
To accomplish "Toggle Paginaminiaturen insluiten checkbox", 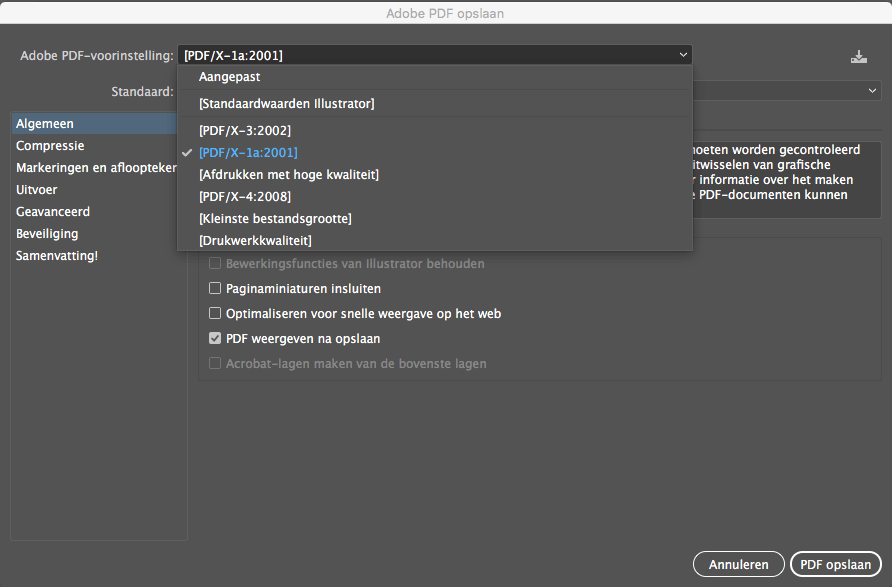I will tap(215, 288).
